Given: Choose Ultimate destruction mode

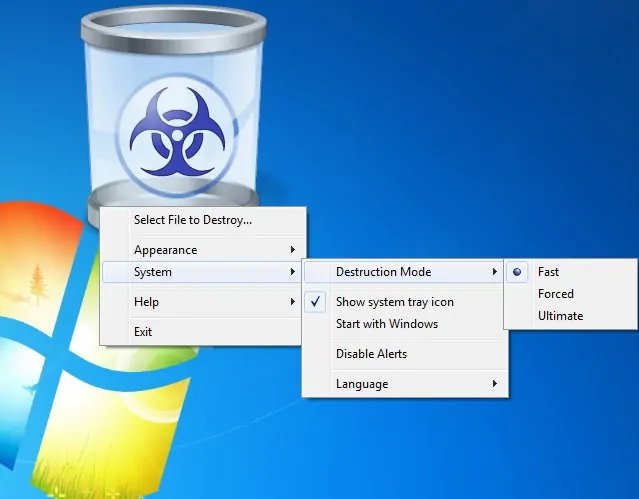Looking at the screenshot, I should pos(560,316).
